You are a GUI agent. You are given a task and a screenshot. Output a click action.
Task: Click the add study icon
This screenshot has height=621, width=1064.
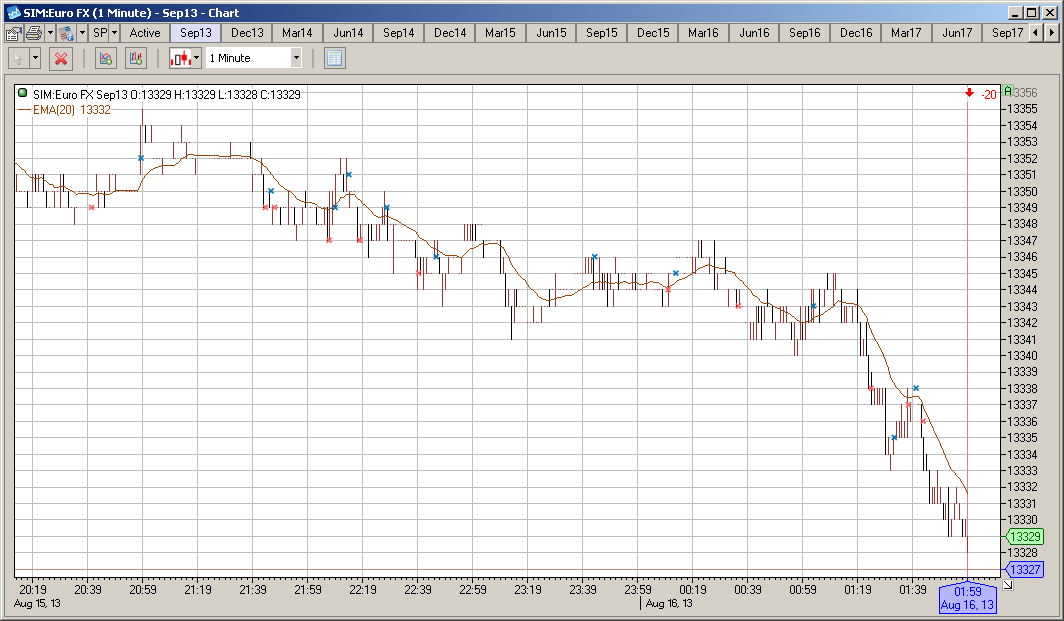coord(105,58)
